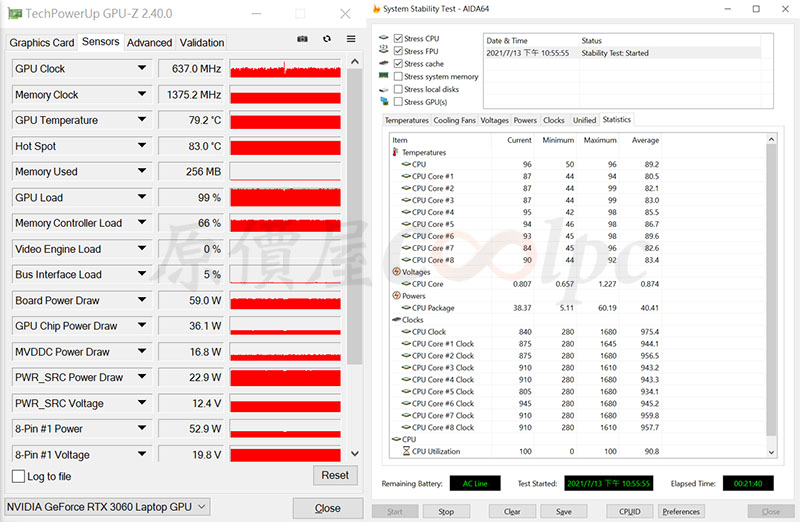This screenshot has width=800, height=522.
Task: Click the icon beside CPU Clock row
Action: (406, 332)
